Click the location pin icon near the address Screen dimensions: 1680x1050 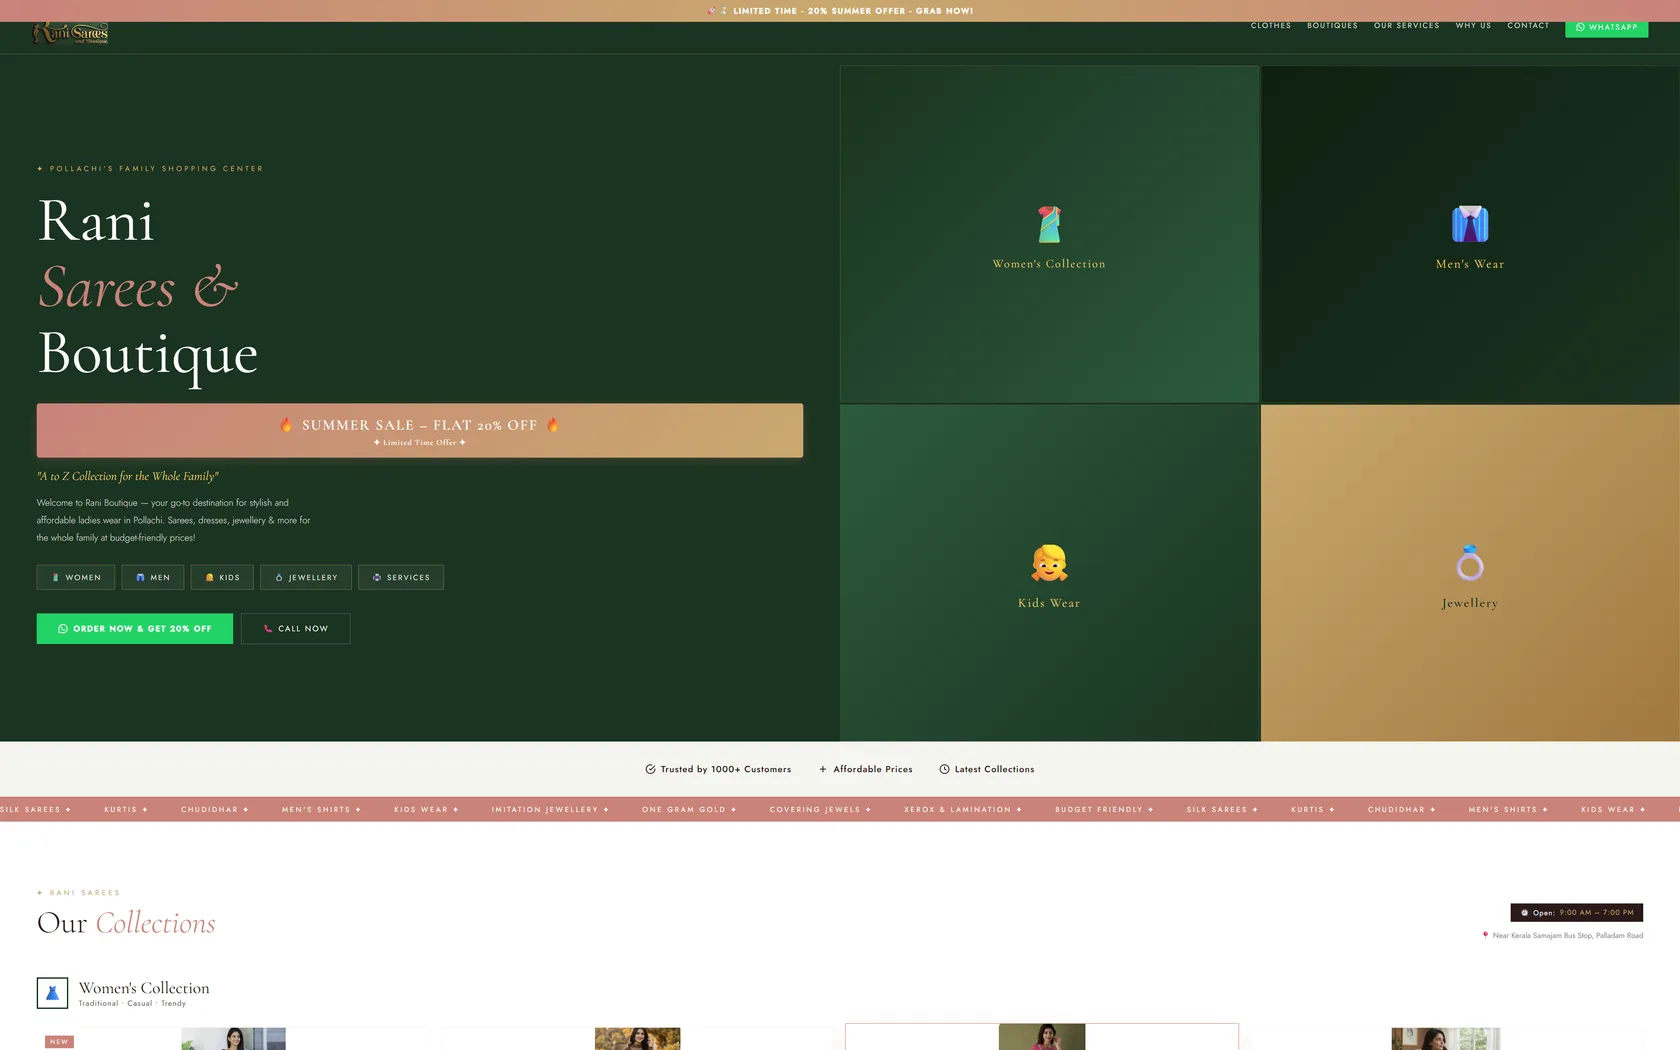click(1485, 935)
